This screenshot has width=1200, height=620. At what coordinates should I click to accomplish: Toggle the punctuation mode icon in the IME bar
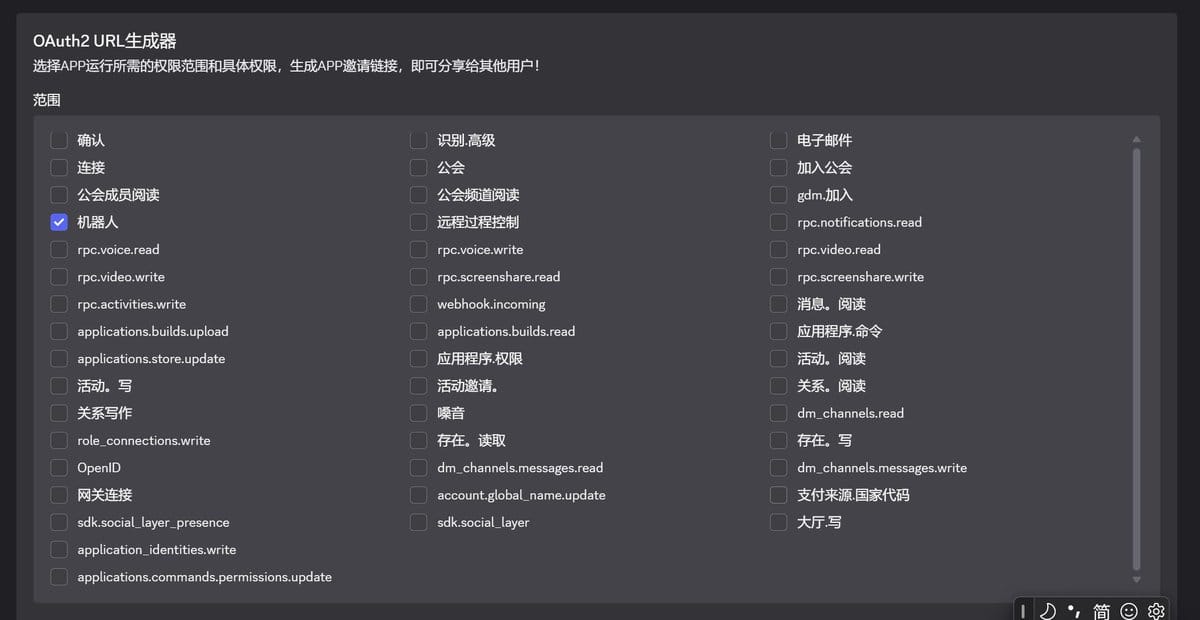click(x=1074, y=611)
